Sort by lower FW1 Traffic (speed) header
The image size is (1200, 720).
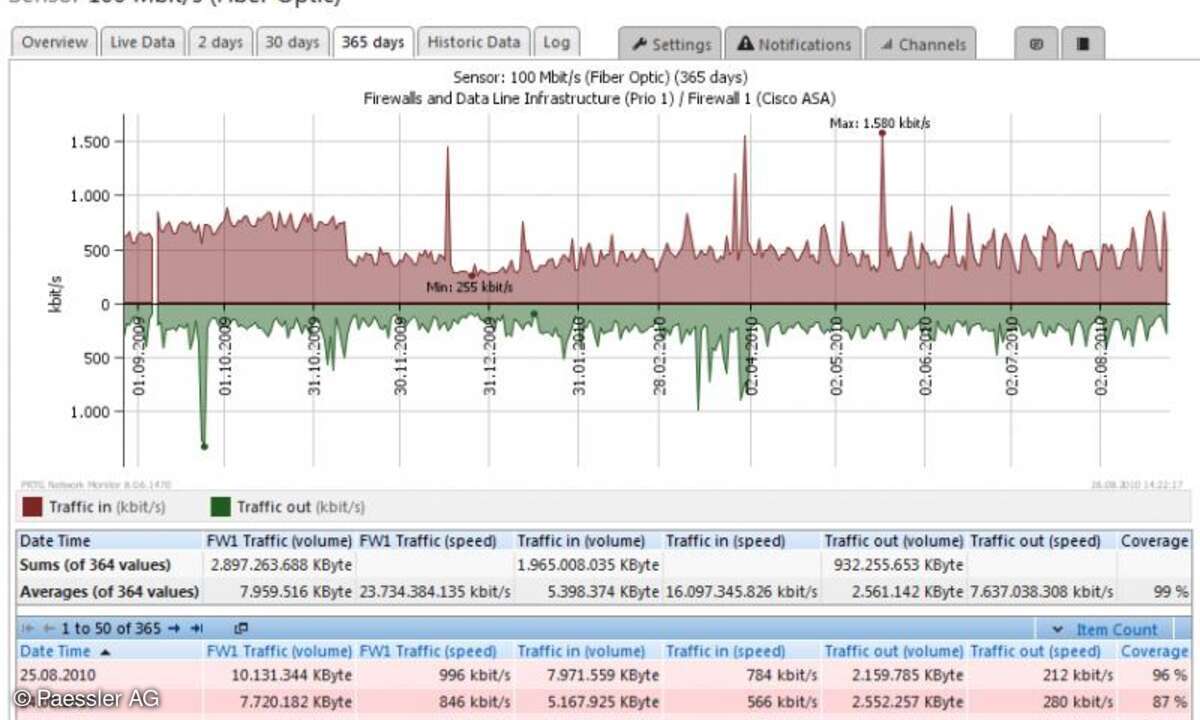[428, 651]
